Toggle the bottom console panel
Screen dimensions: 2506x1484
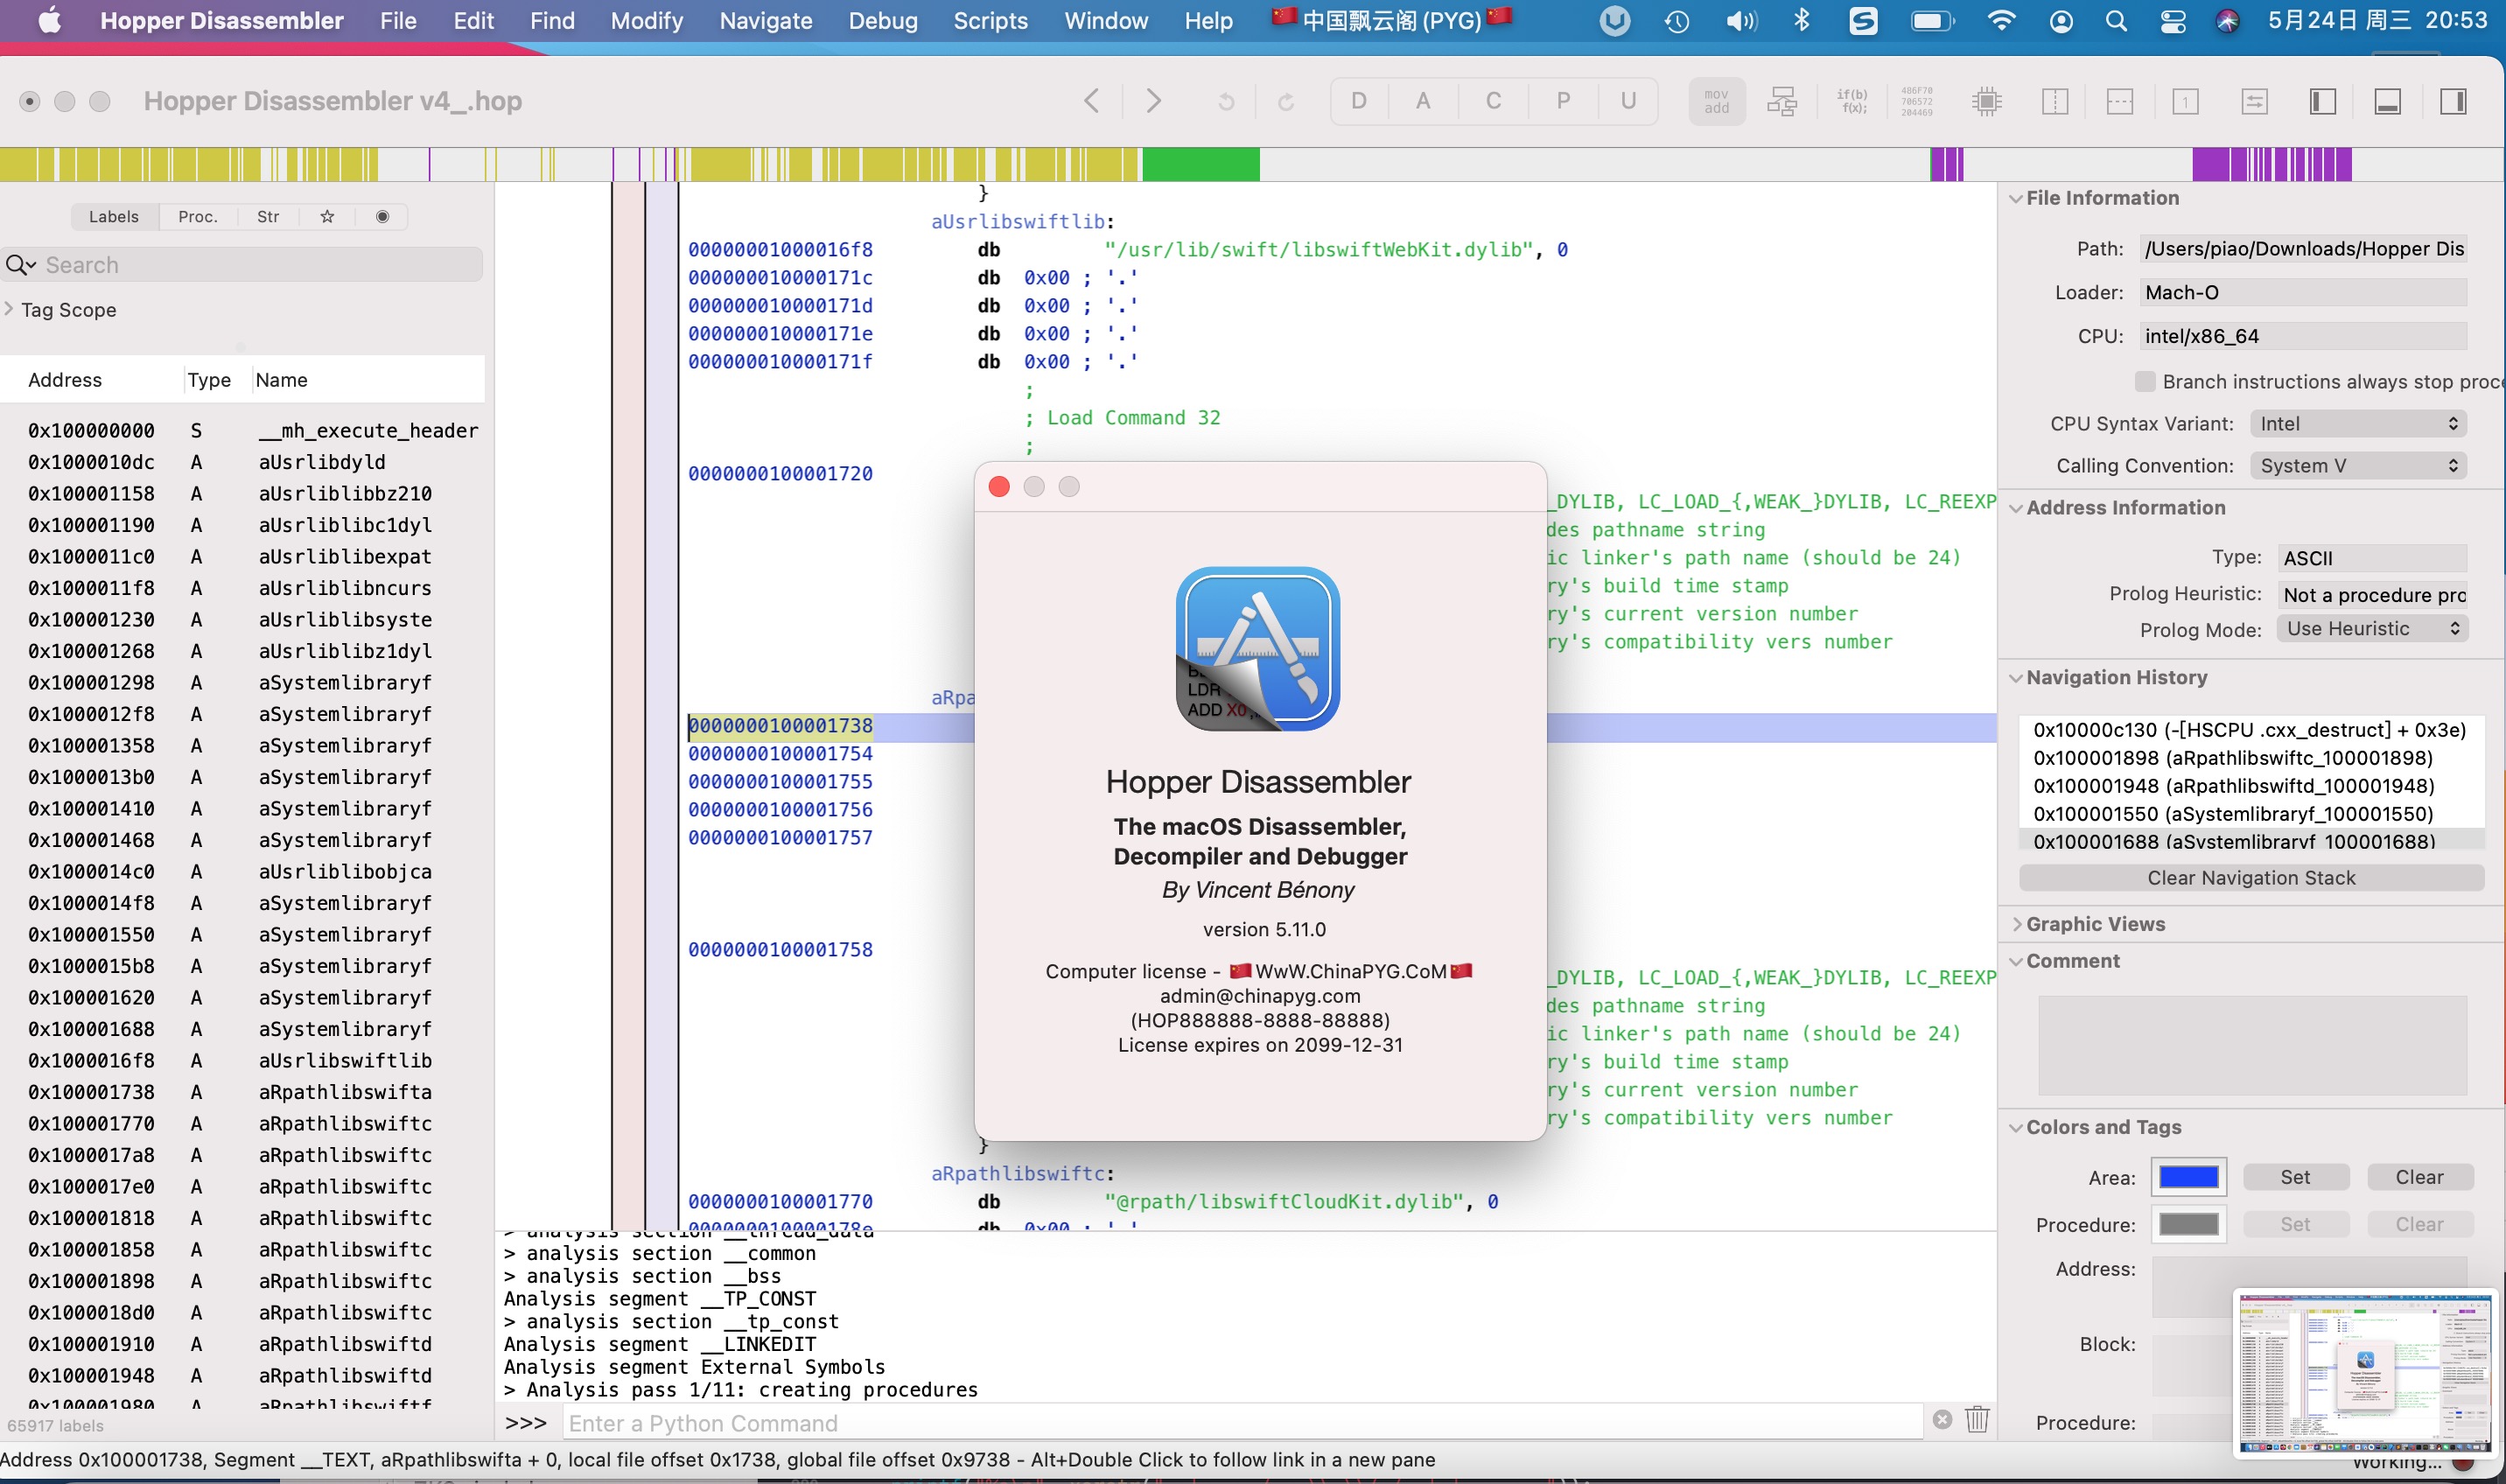pos(2388,101)
